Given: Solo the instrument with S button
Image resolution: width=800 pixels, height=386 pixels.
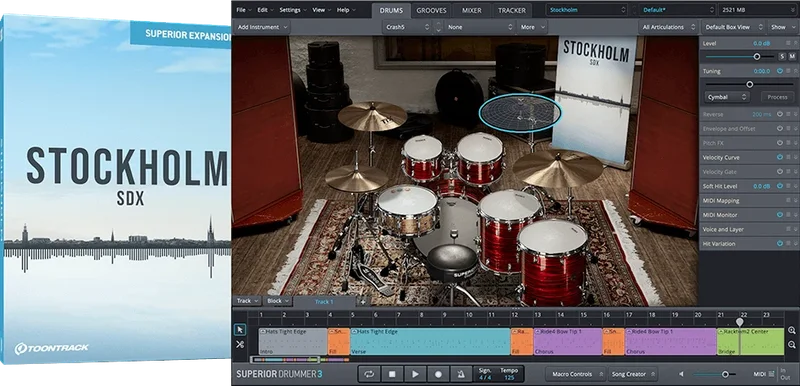Looking at the screenshot, I should (782, 57).
